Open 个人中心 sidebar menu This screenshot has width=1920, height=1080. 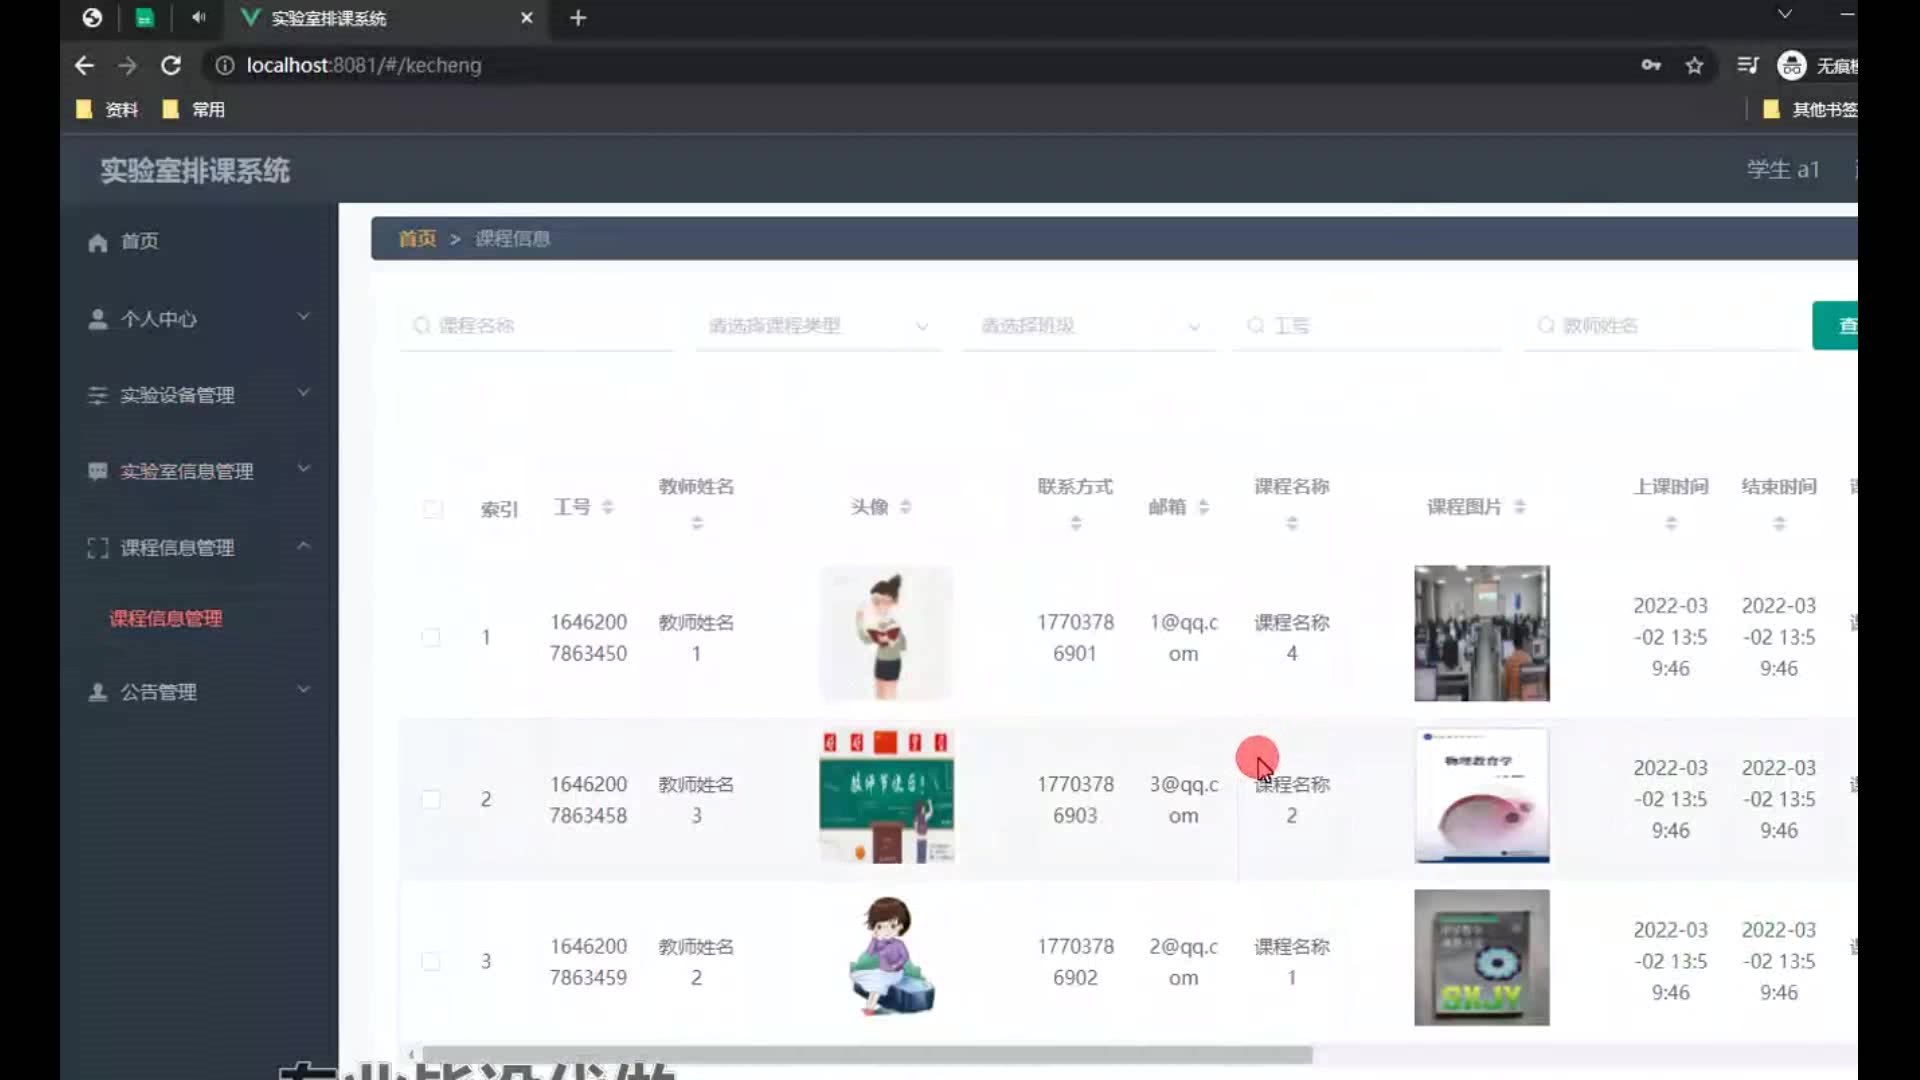[x=199, y=319]
